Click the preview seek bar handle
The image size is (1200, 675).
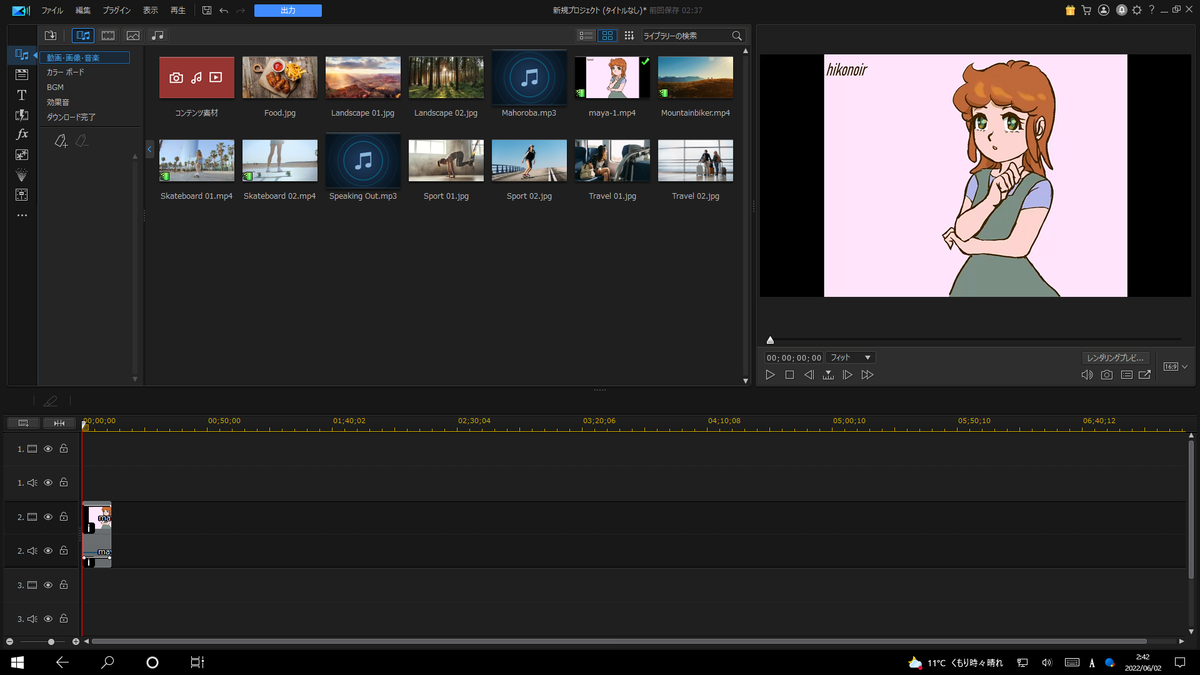click(770, 340)
